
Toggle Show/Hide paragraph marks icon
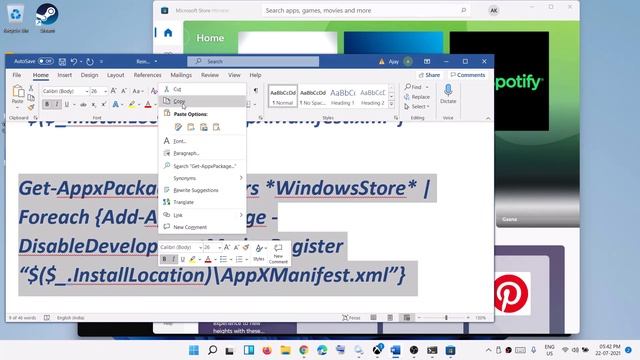256,90
